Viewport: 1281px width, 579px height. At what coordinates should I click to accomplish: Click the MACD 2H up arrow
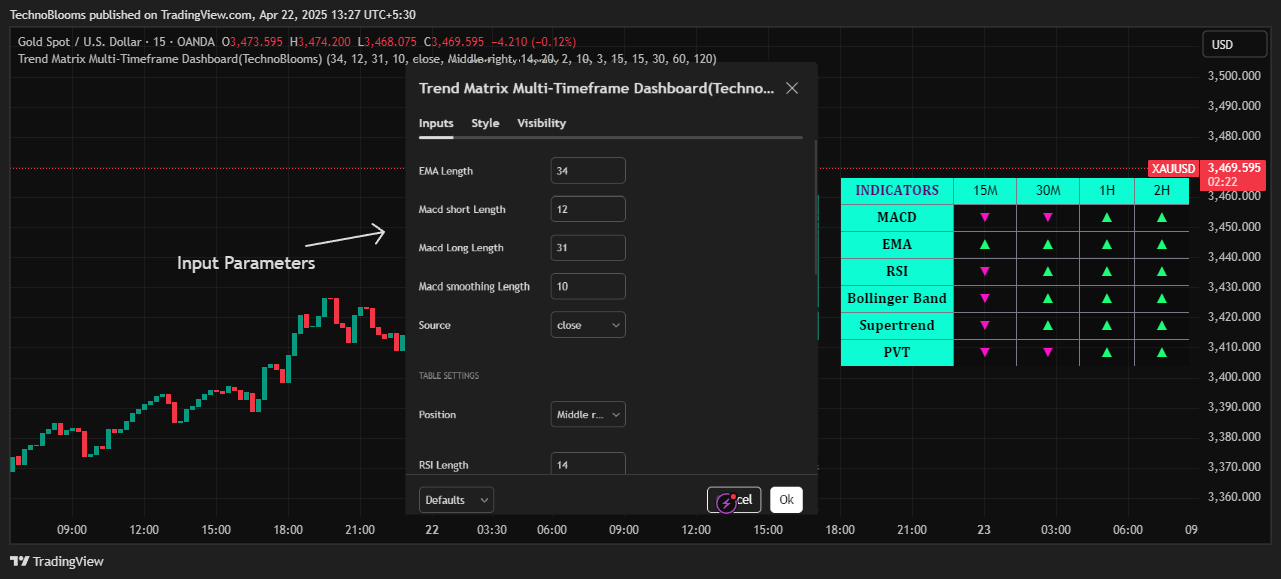[1162, 217]
